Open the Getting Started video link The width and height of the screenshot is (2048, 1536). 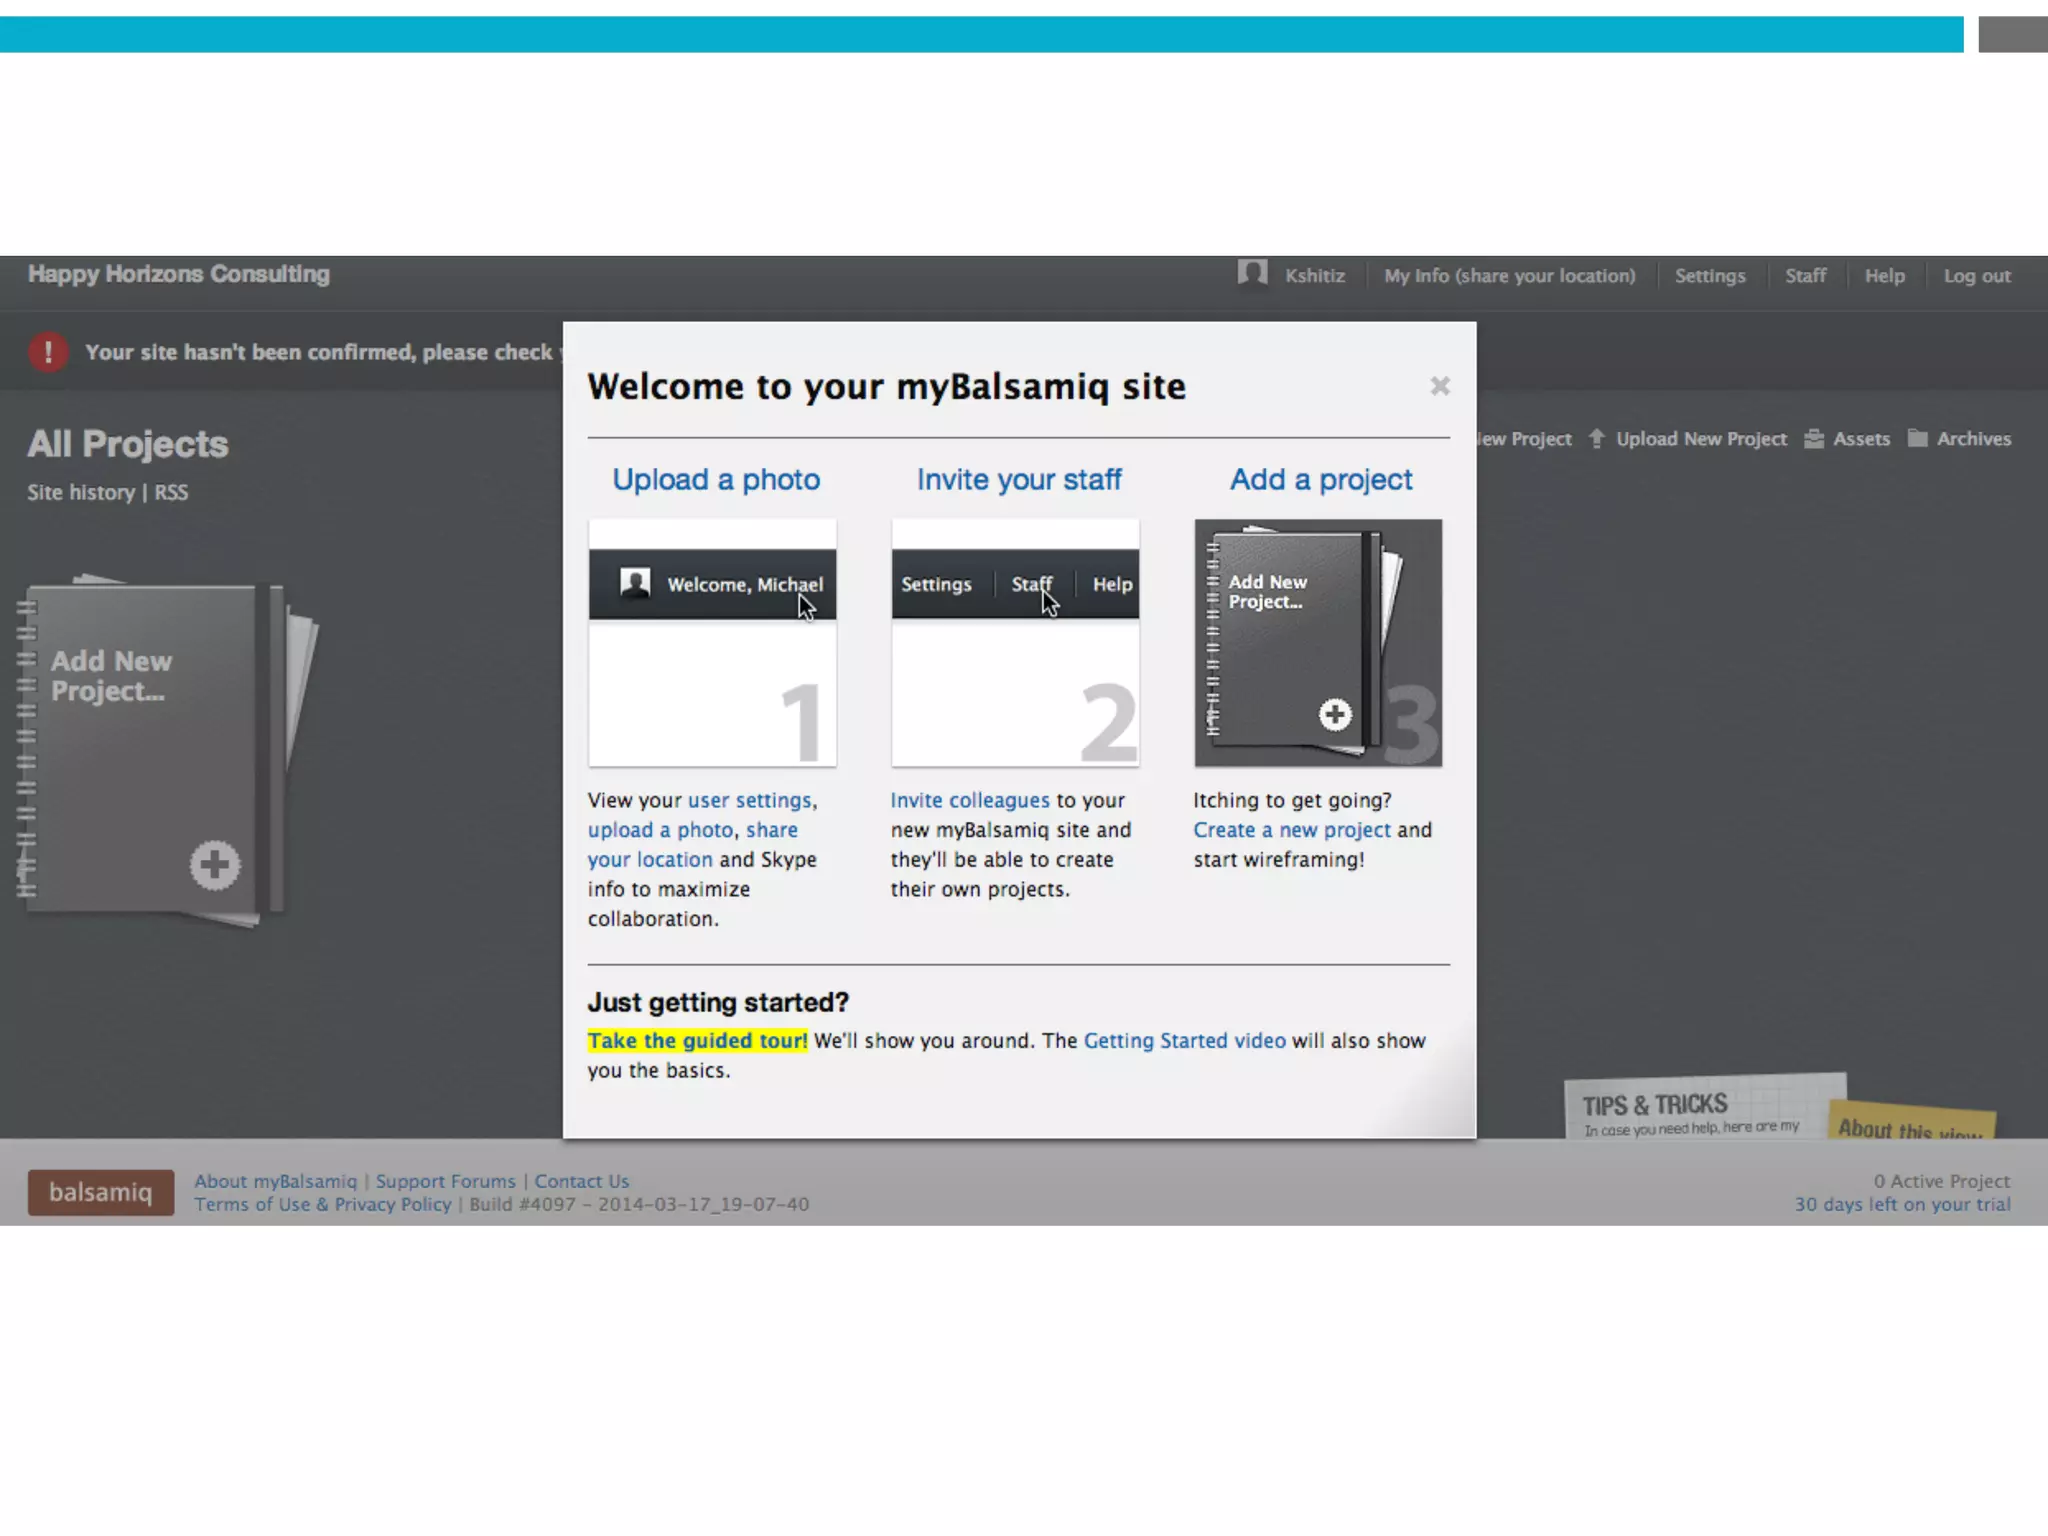(1184, 1040)
